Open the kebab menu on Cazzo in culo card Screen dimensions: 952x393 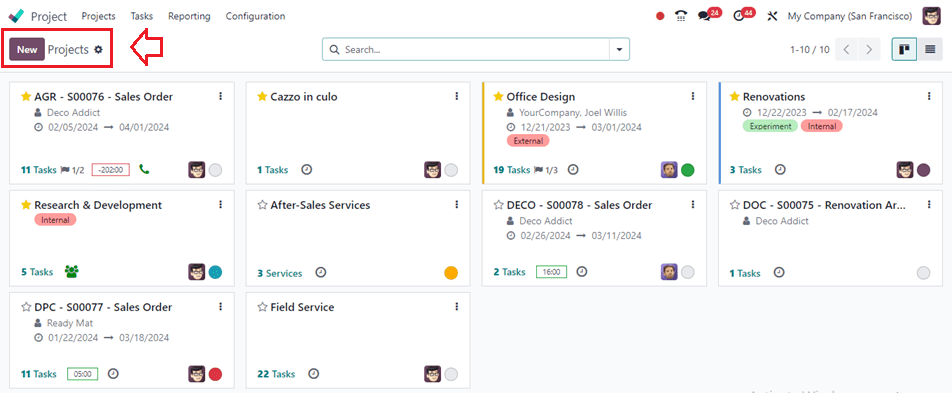coord(457,97)
